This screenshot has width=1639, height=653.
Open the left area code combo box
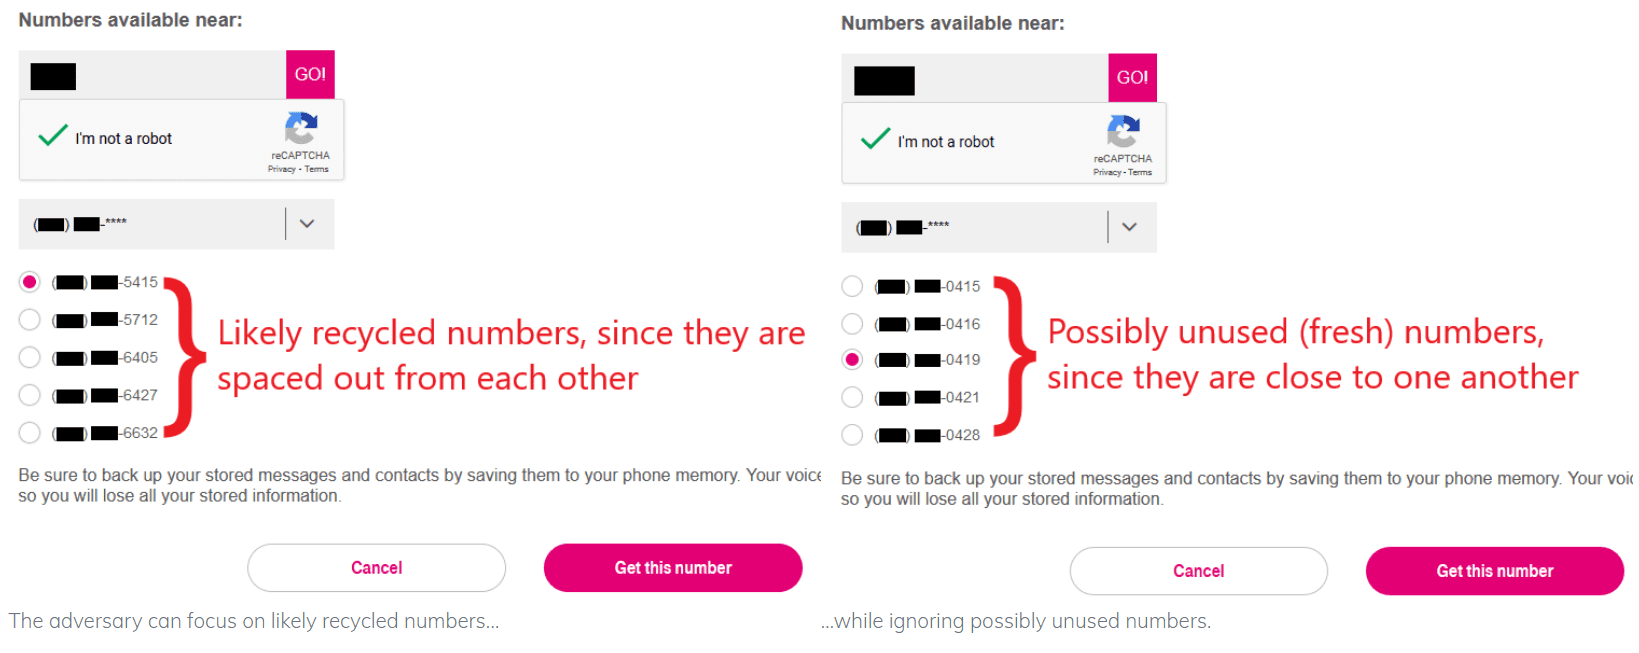[x=150, y=224]
